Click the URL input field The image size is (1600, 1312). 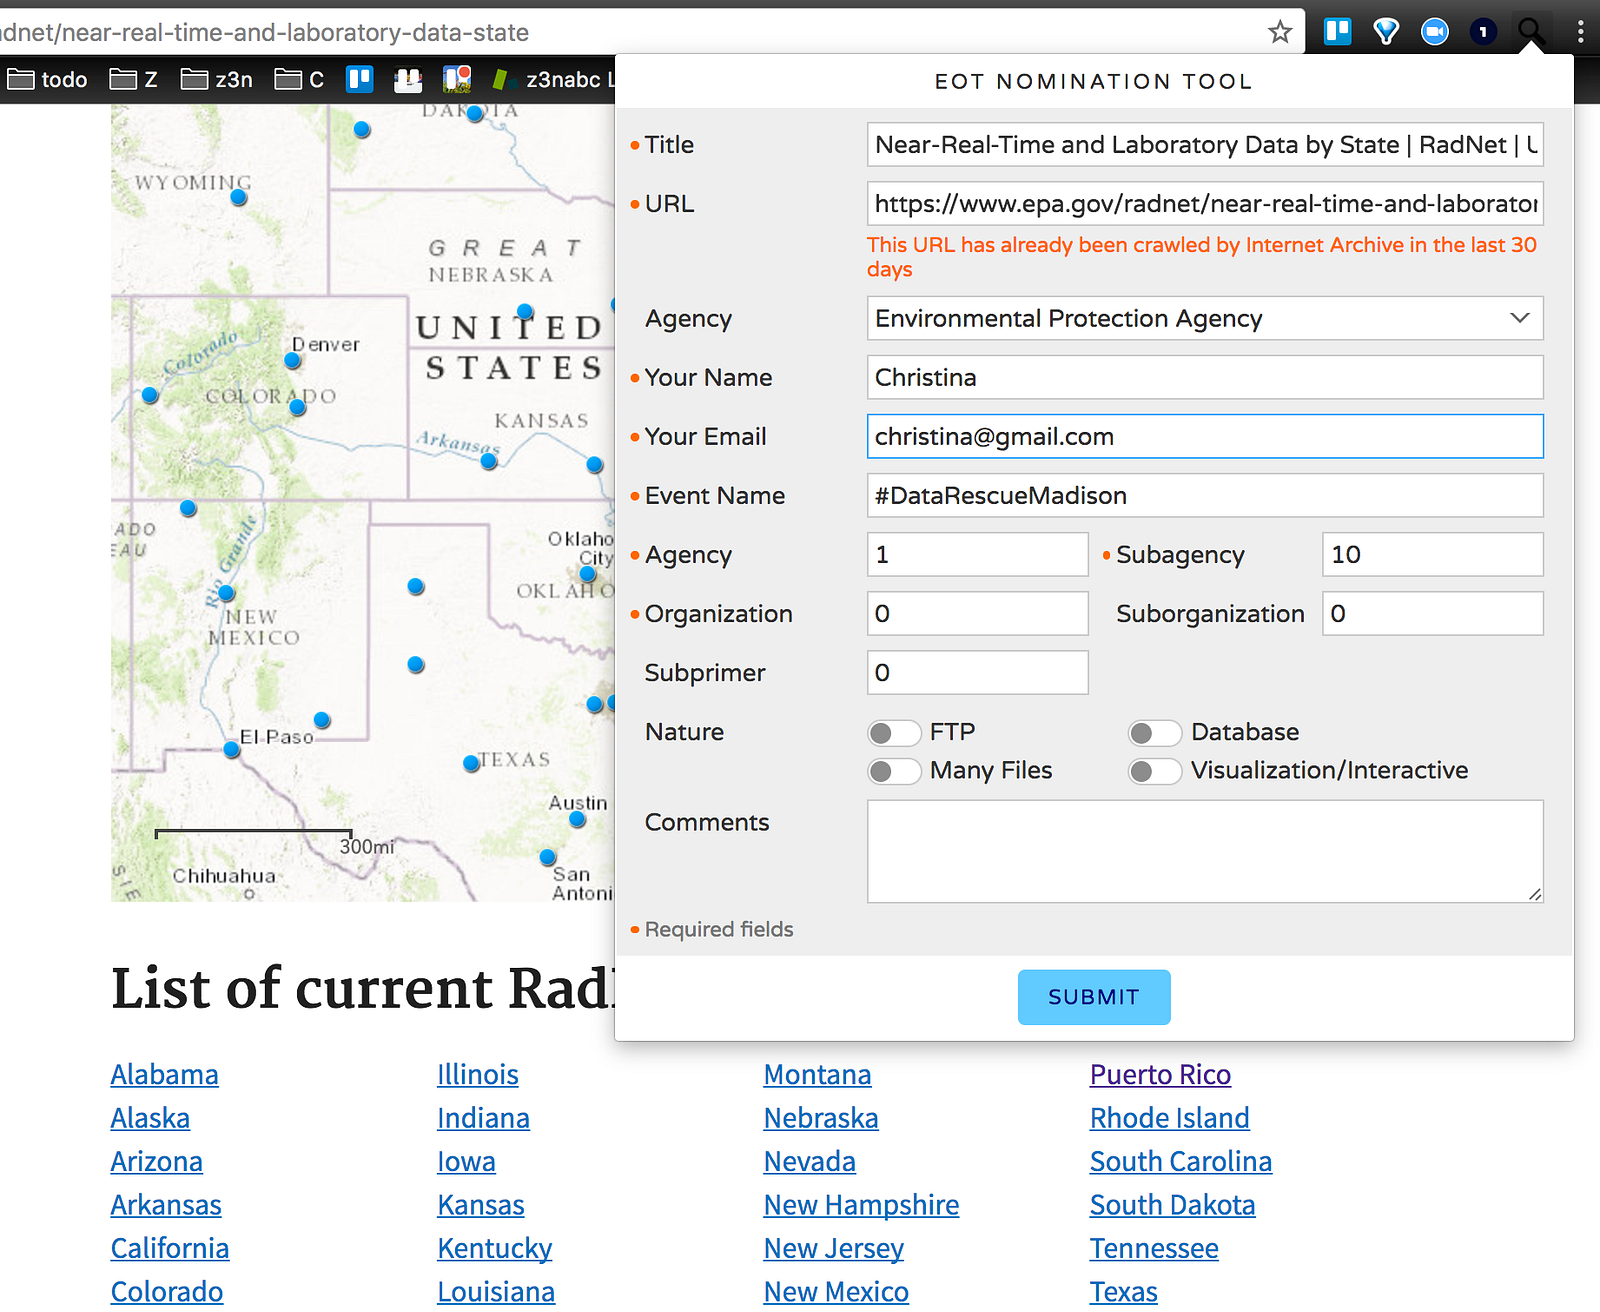pos(1205,203)
